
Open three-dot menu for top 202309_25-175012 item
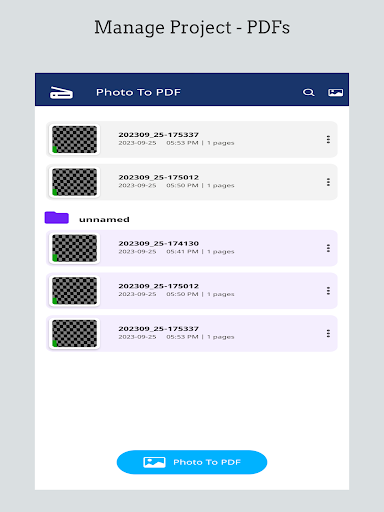point(328,182)
